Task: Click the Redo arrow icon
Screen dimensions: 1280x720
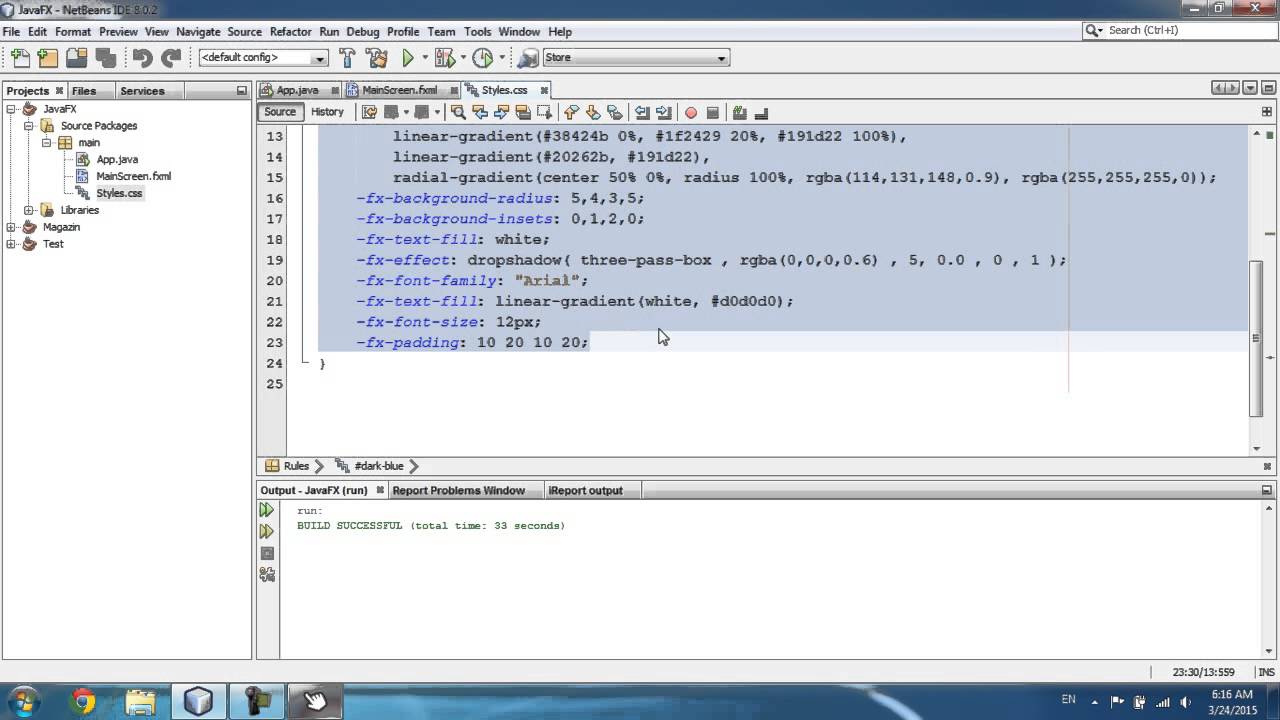Action: point(171,58)
